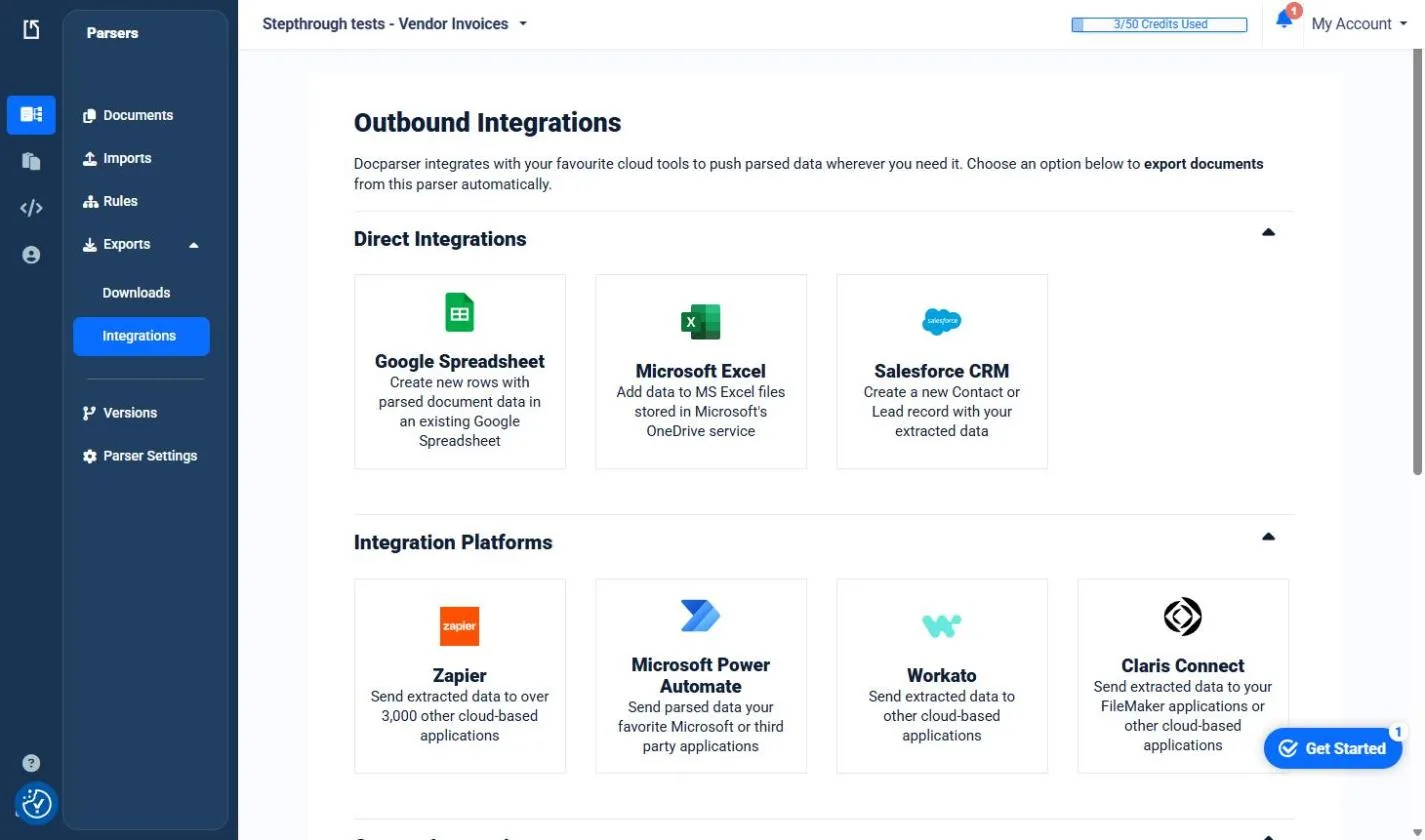The width and height of the screenshot is (1425, 840).
Task: Select the Integrations submenu item
Action: point(141,336)
